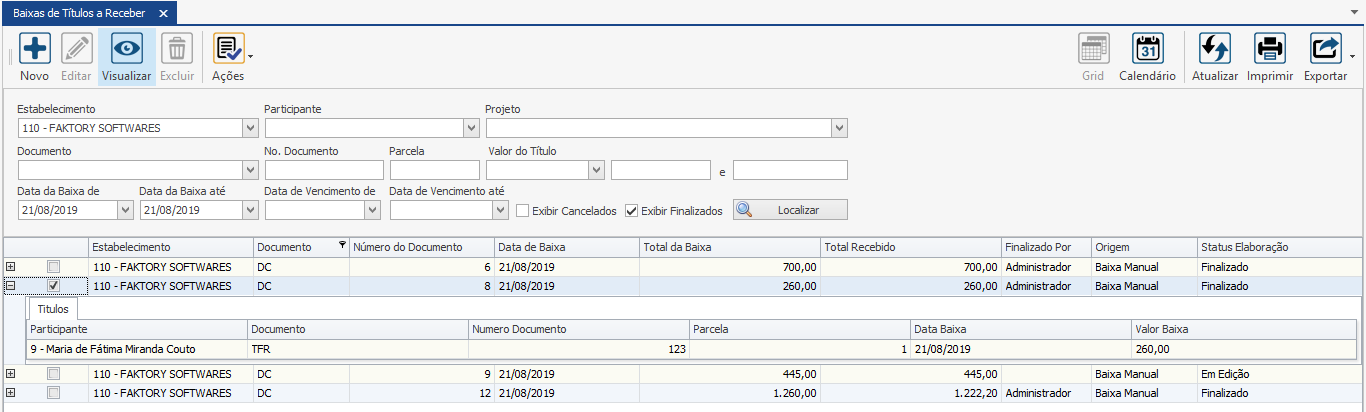The width and height of the screenshot is (1366, 412).
Task: Close the Baixas de Títulos a Receber tab
Action: point(163,13)
